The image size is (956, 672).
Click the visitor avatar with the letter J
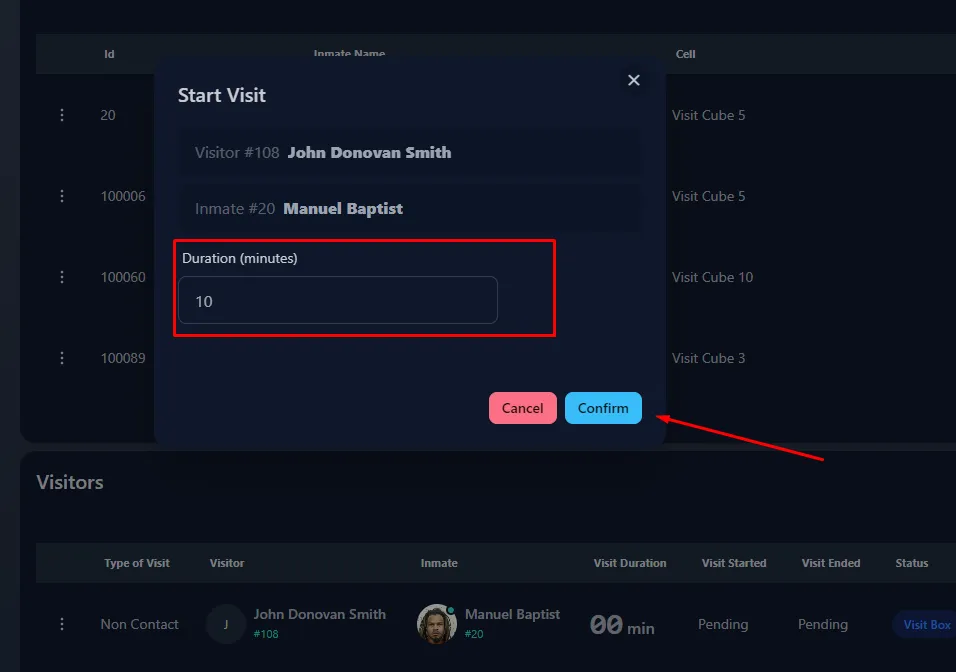(226, 624)
